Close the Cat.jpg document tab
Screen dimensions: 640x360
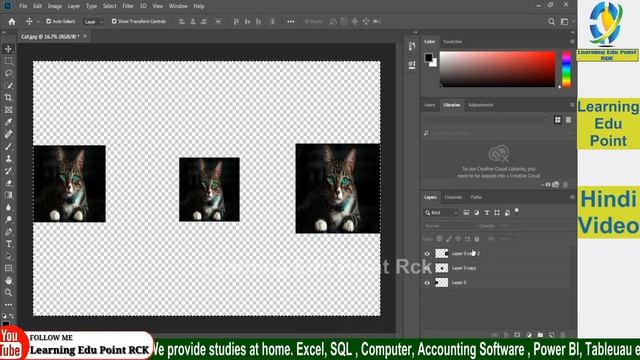click(x=85, y=36)
